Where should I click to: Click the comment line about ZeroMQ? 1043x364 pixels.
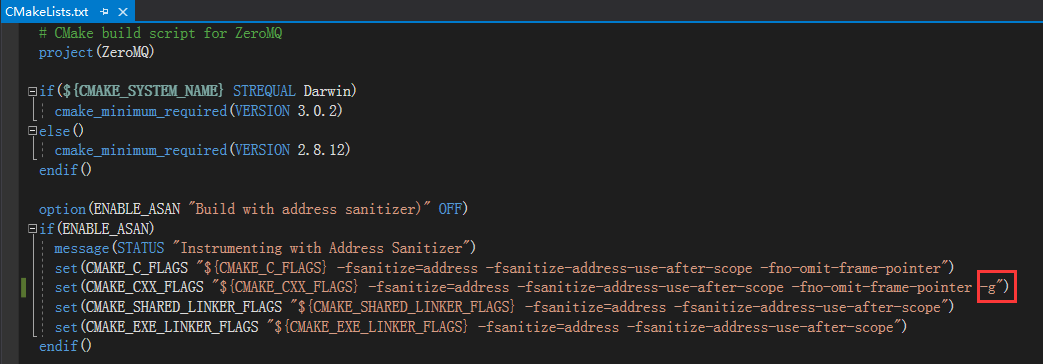(160, 33)
